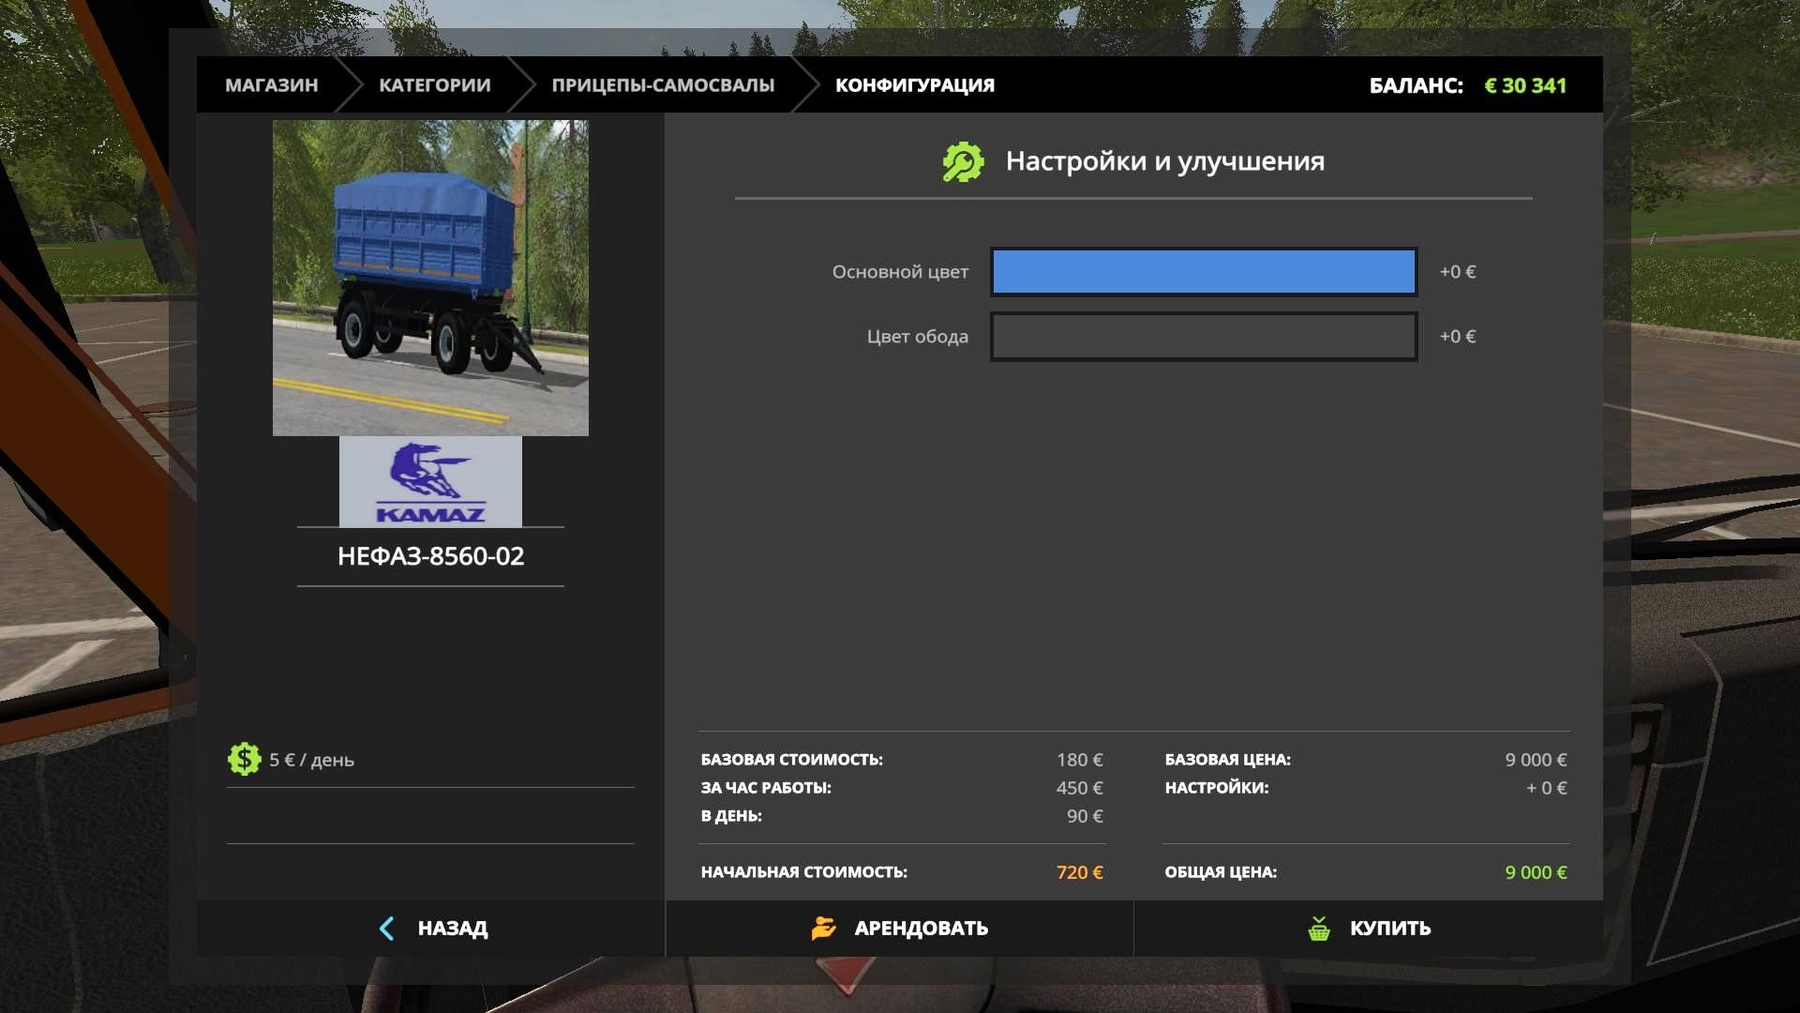Return to ПРИЦЕПЫ-САМОСВАЛЫ category
Viewport: 1800px width, 1013px height.
click(662, 85)
